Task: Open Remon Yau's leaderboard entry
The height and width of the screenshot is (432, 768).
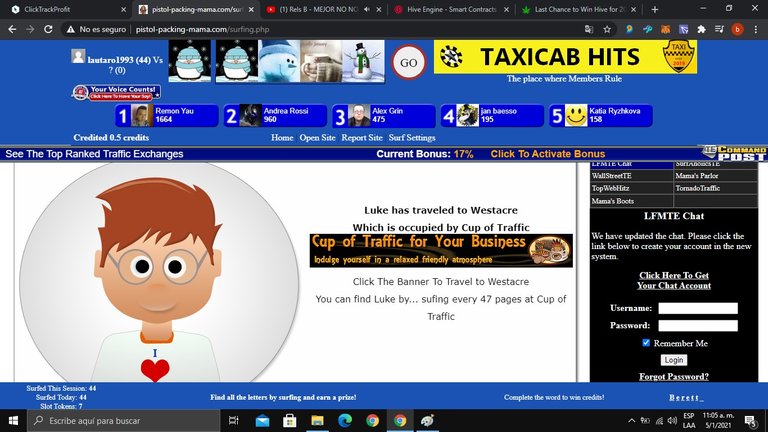Action: (167, 116)
